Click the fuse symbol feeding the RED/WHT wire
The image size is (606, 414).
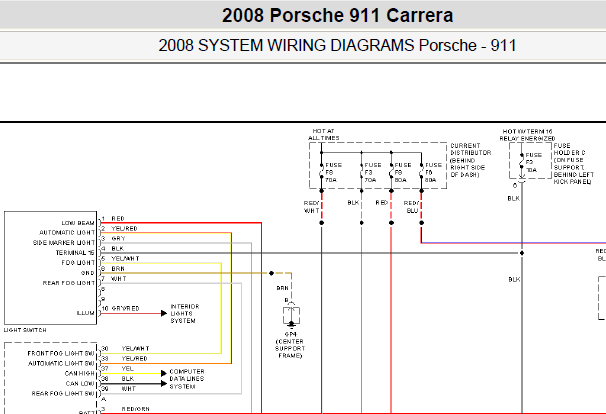(322, 172)
